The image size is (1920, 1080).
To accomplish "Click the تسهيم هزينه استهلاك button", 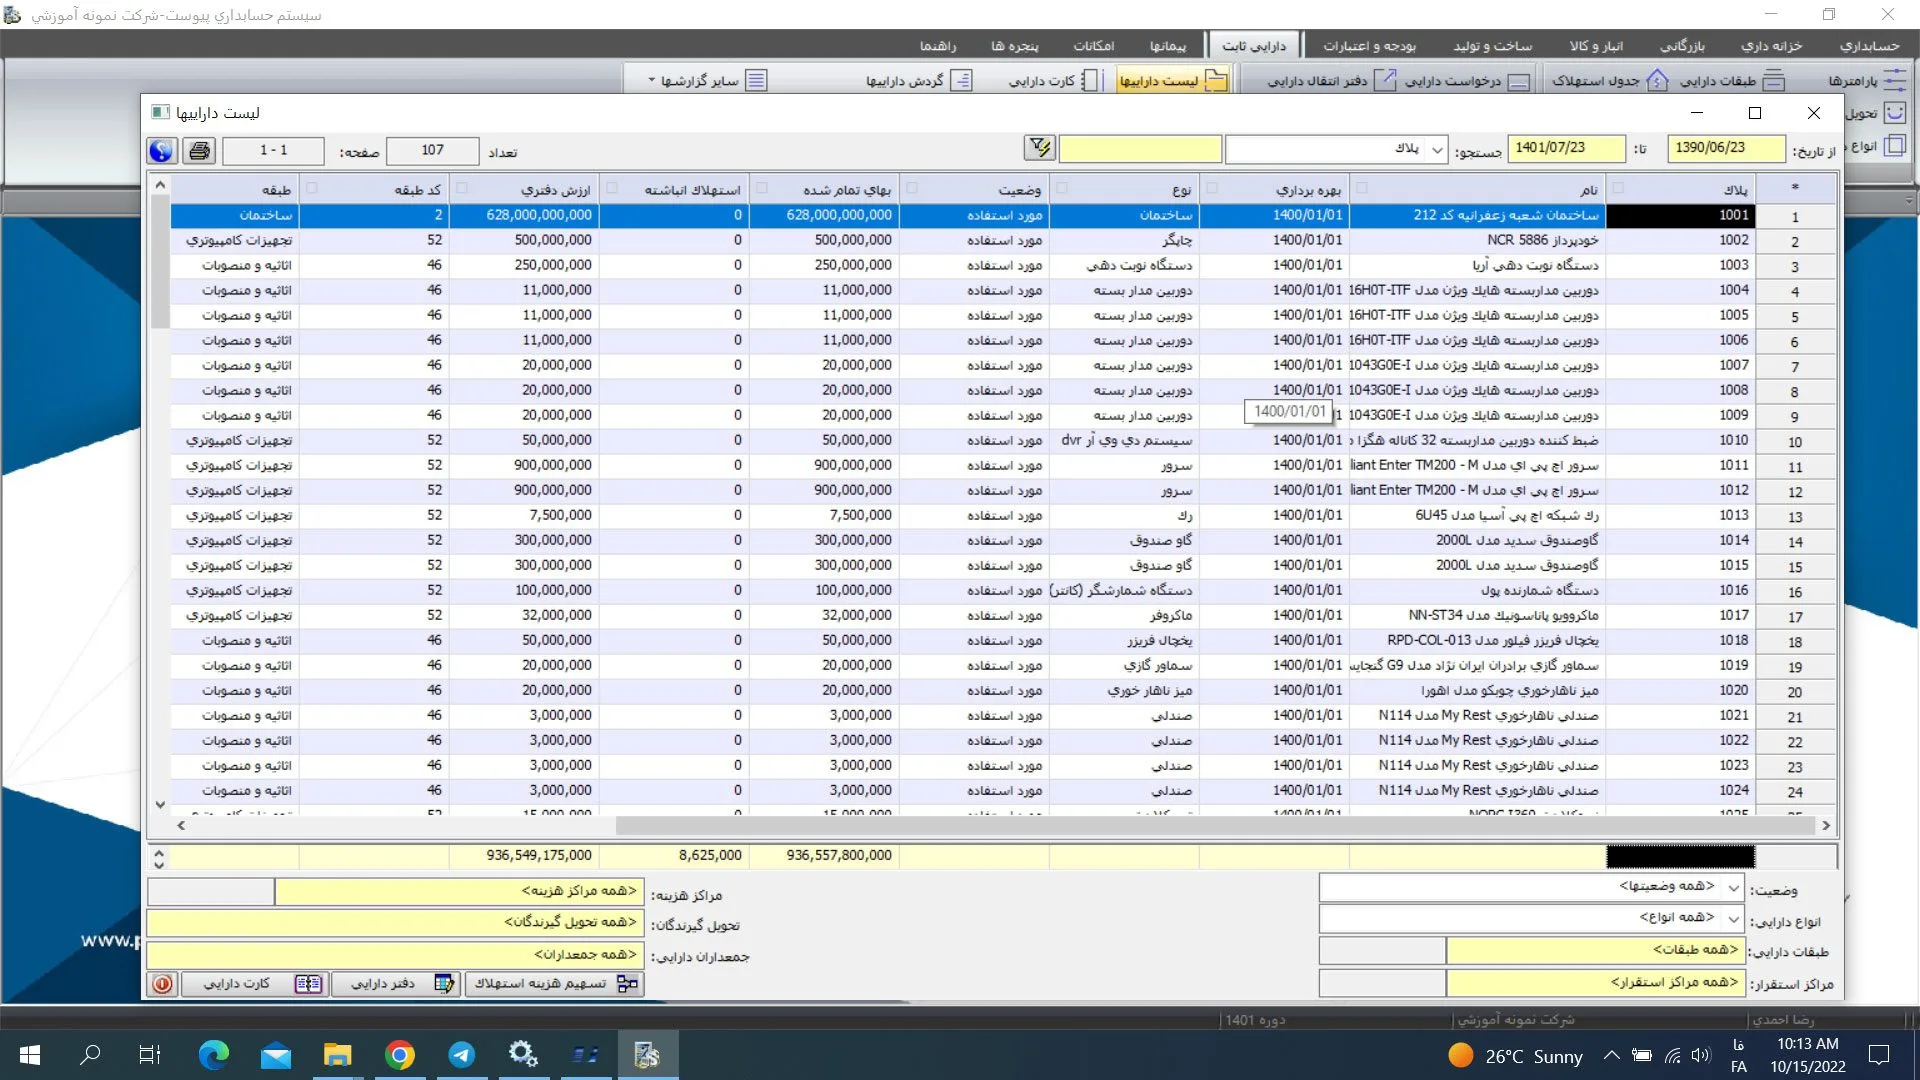I will coord(555,984).
